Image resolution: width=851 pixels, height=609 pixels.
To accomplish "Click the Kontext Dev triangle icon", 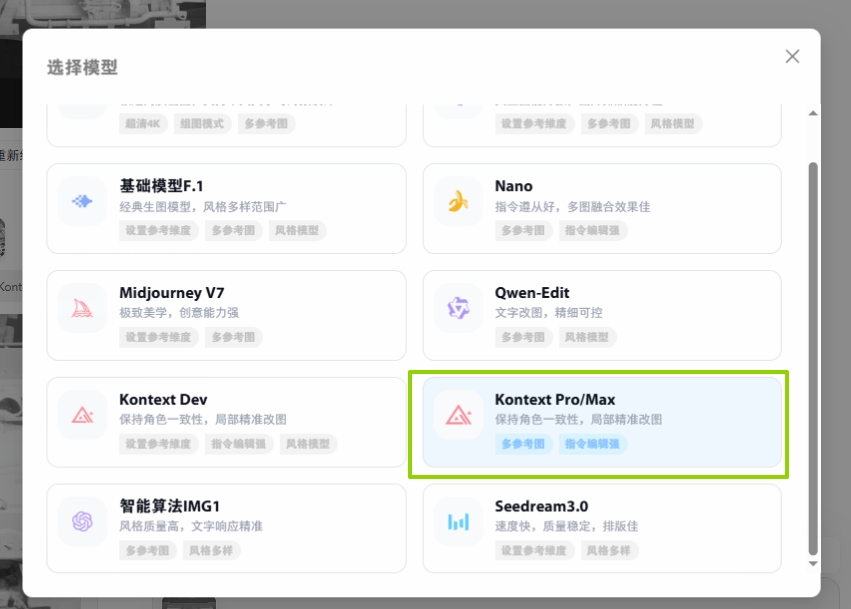I will point(82,415).
